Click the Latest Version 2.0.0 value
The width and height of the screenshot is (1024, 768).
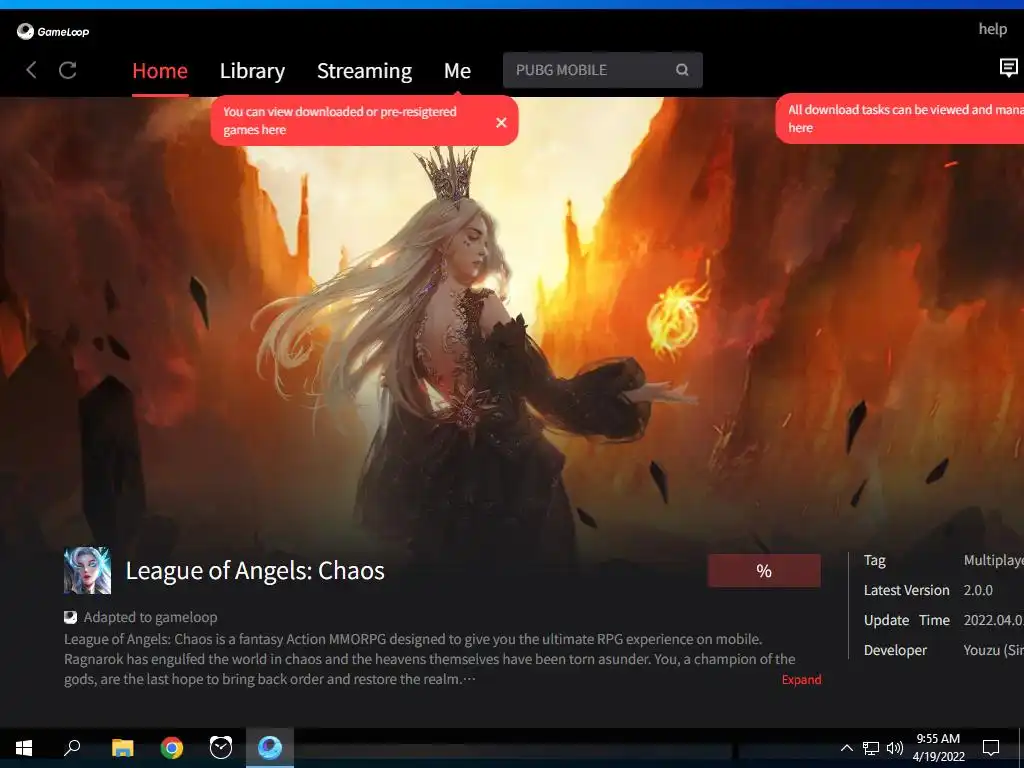[x=978, y=590]
